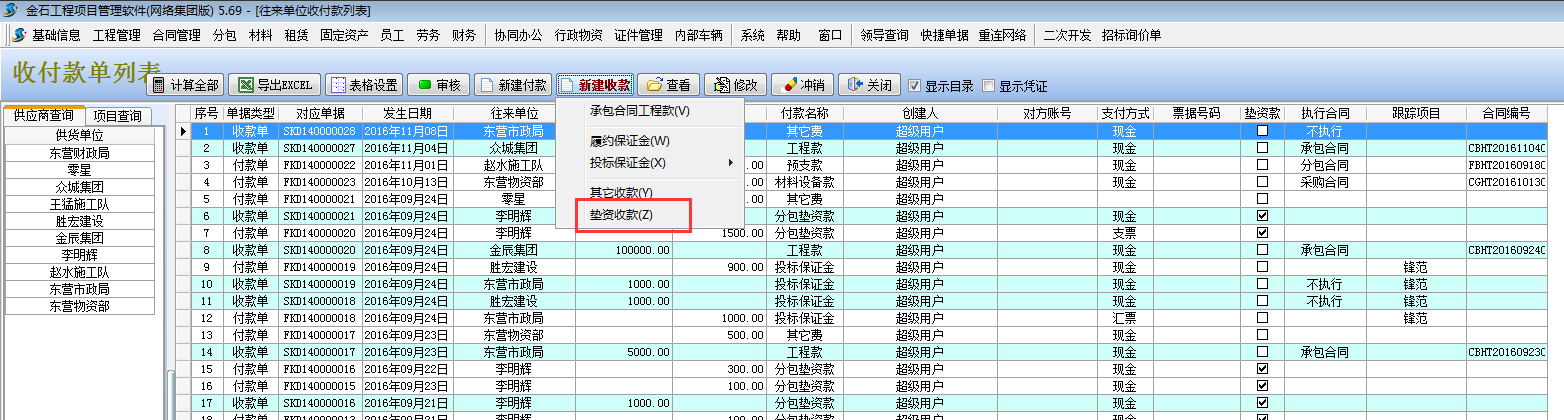Open the 查看 view folder button

click(669, 85)
